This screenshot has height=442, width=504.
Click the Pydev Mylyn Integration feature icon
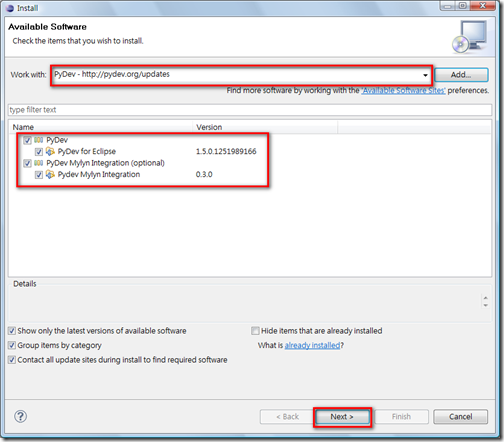(x=50, y=174)
